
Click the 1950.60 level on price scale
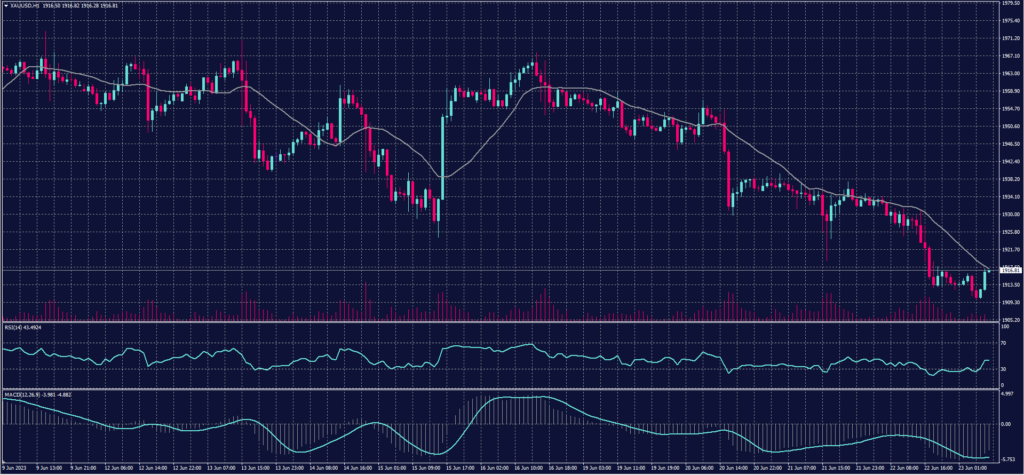tap(1010, 127)
